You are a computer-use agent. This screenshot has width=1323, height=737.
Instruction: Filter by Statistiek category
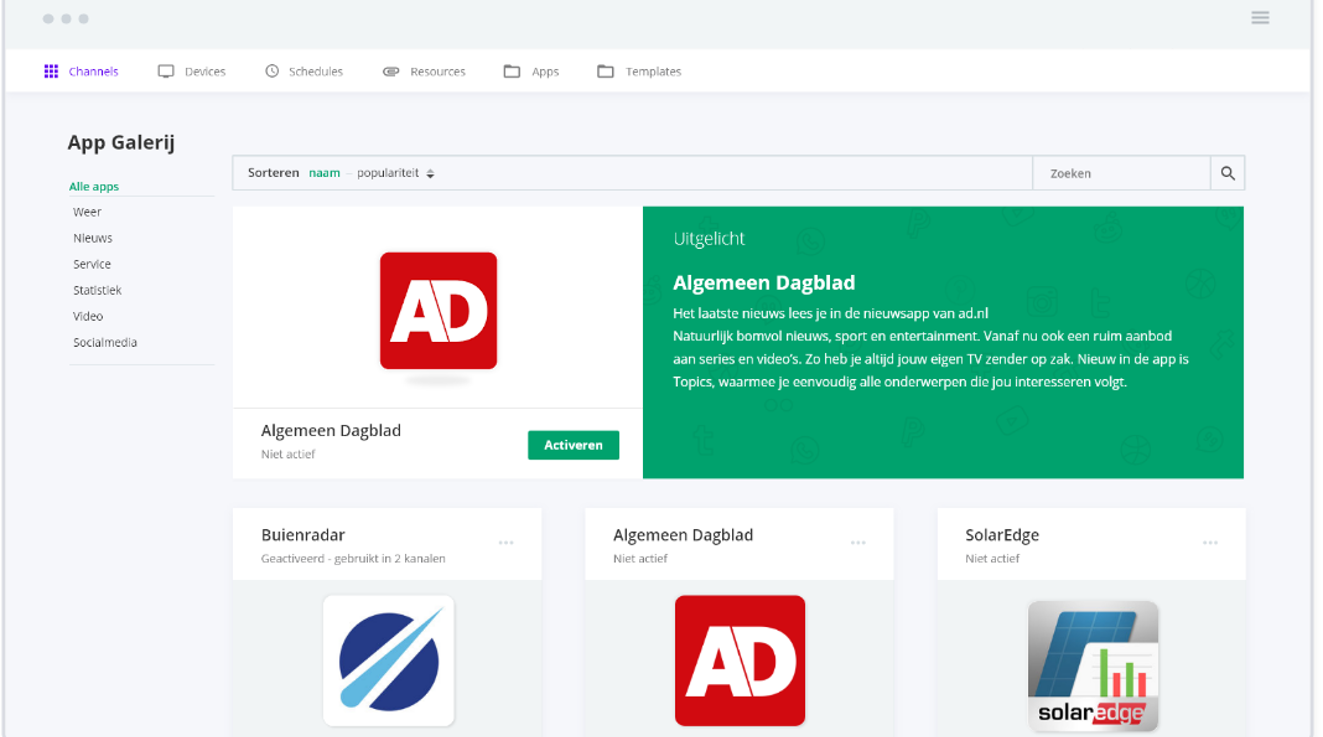click(97, 290)
